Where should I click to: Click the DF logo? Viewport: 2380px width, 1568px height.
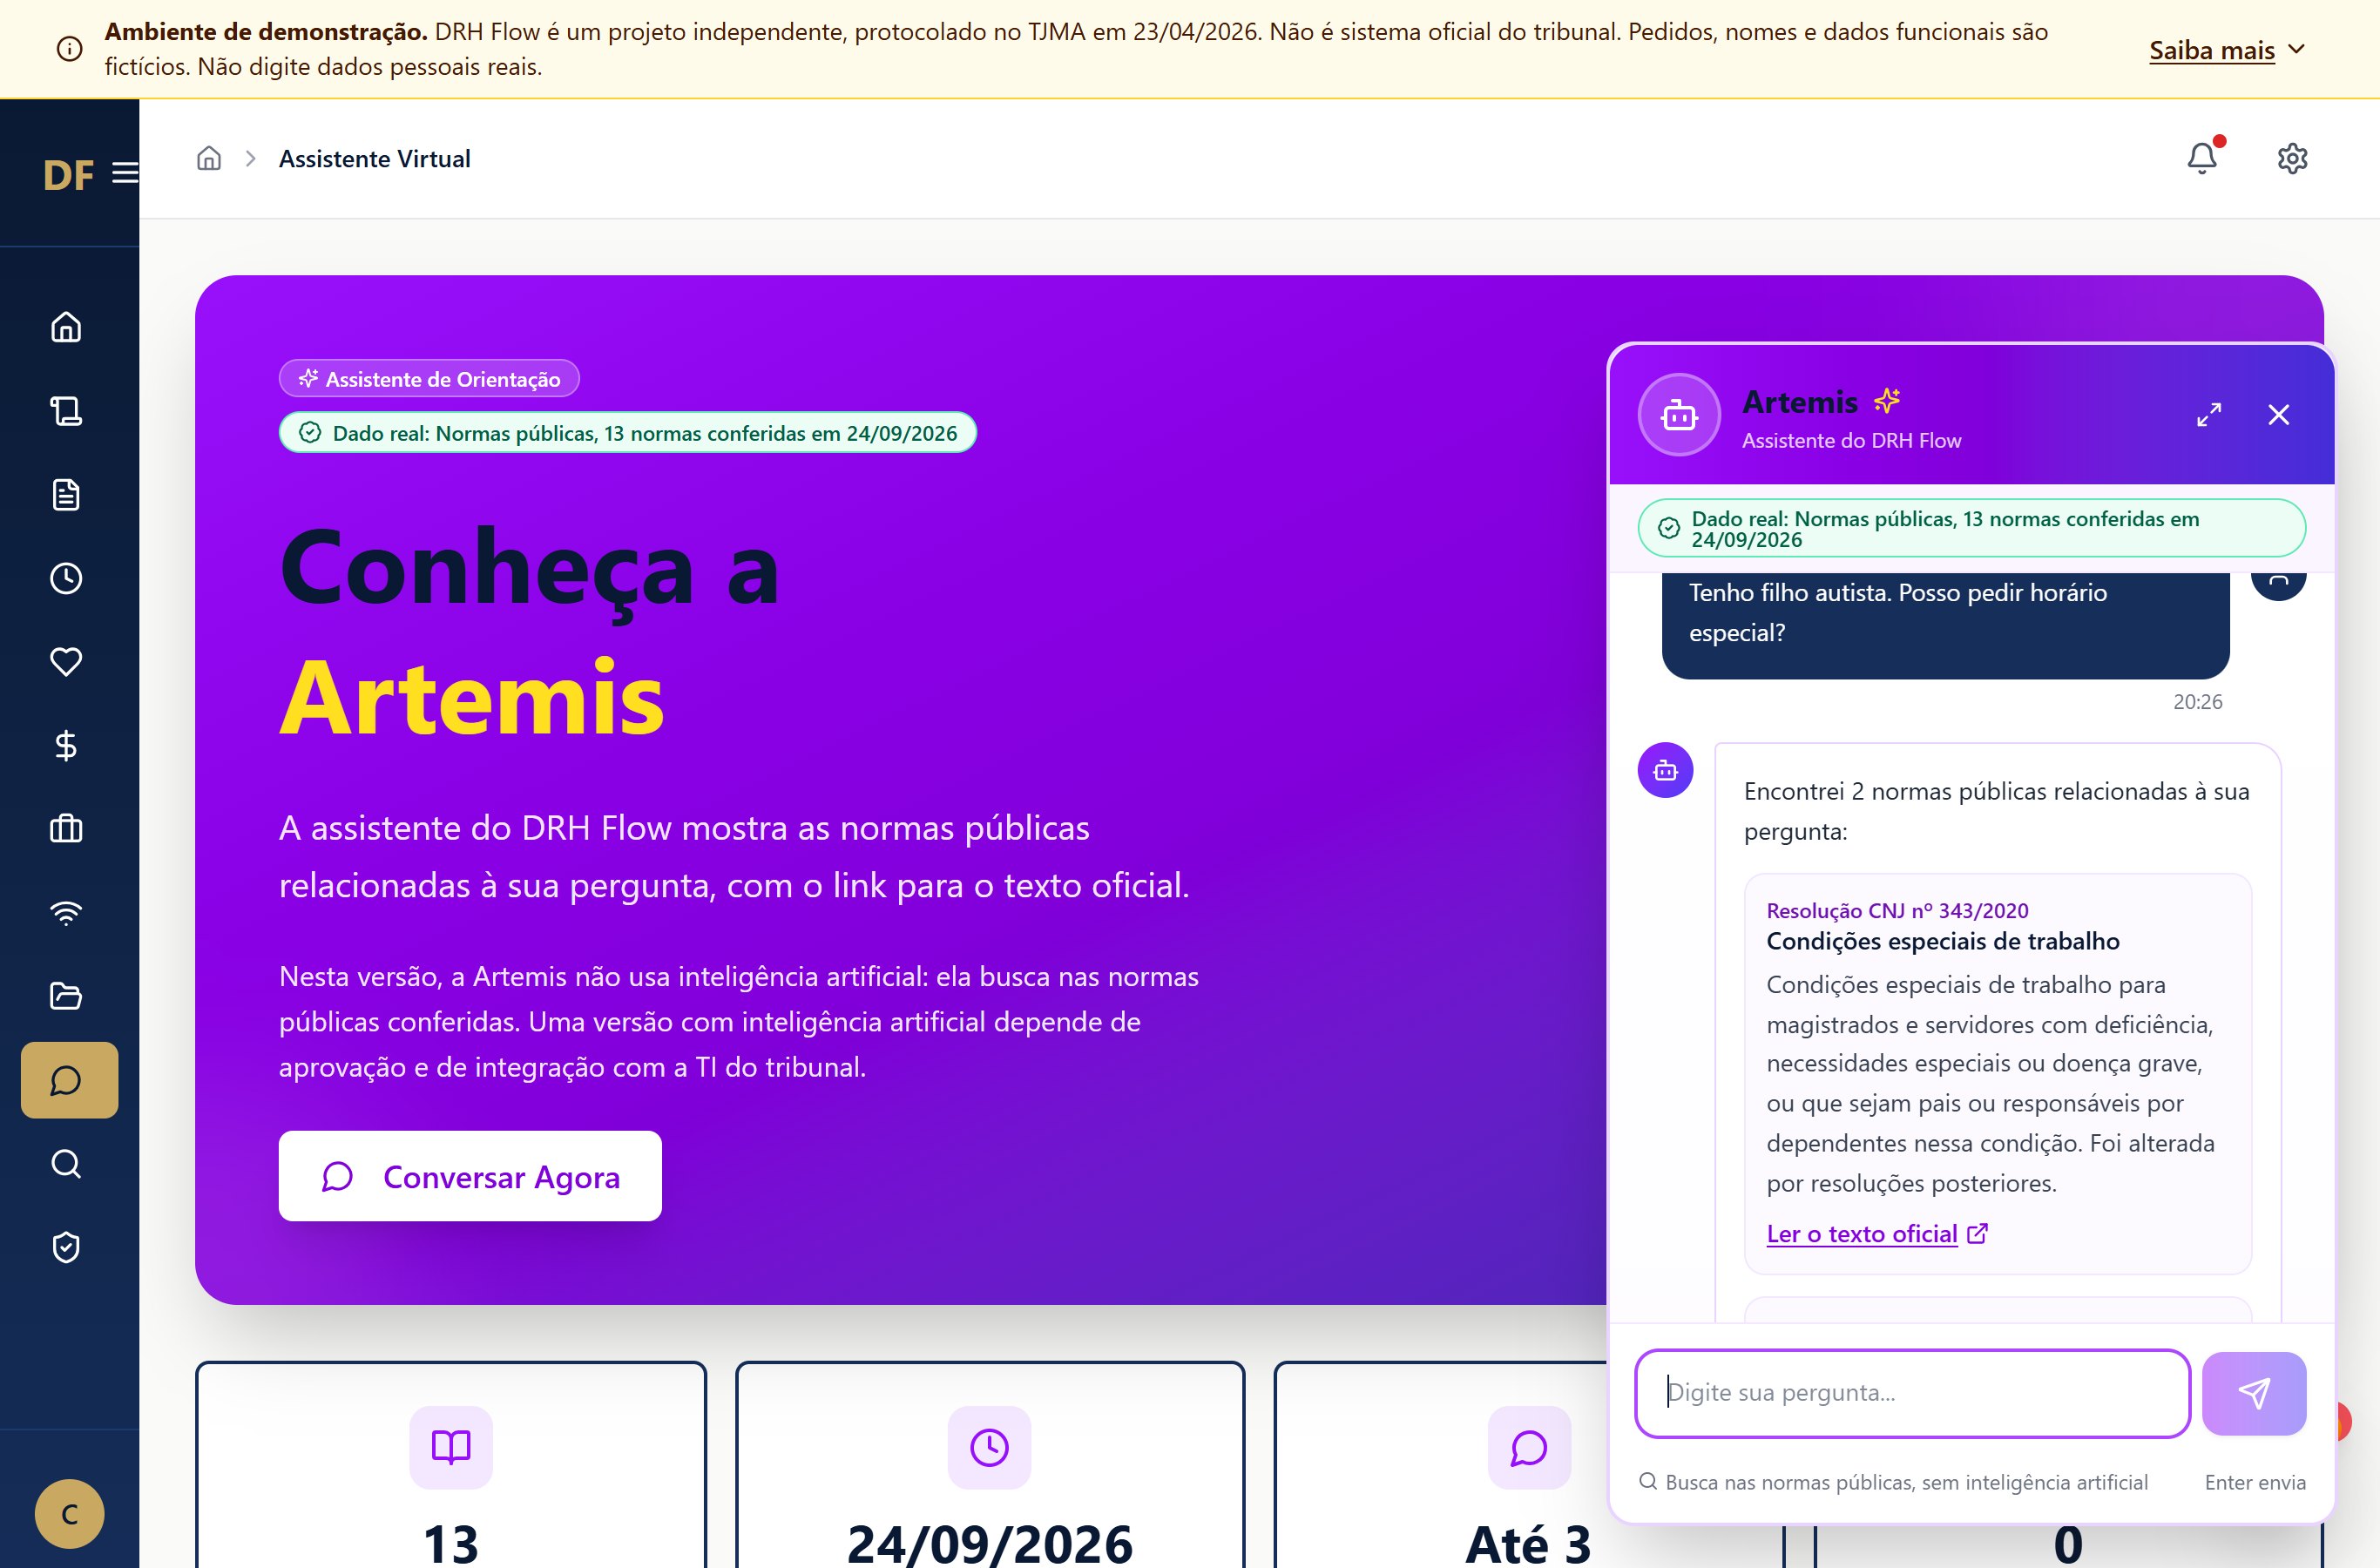tap(68, 175)
